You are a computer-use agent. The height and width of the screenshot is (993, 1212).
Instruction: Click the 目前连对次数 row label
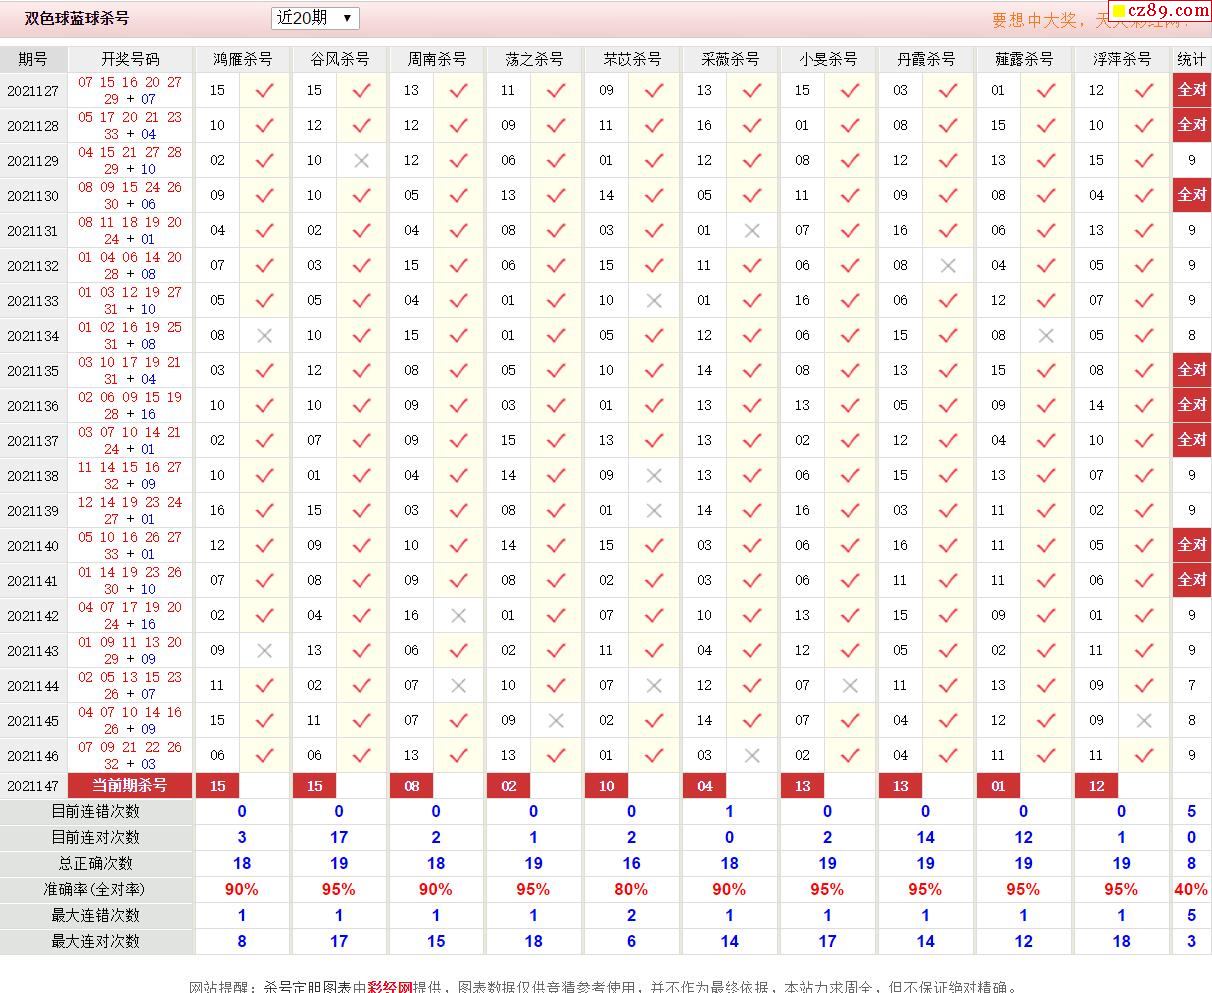[96, 837]
